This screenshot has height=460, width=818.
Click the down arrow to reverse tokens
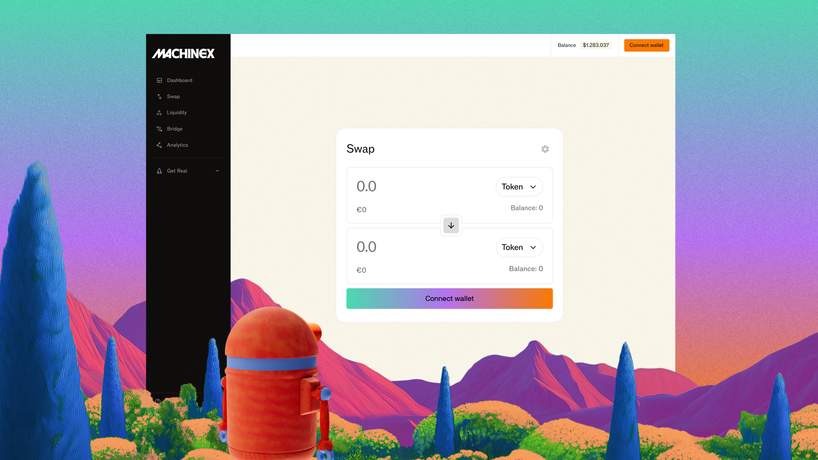[x=451, y=226]
